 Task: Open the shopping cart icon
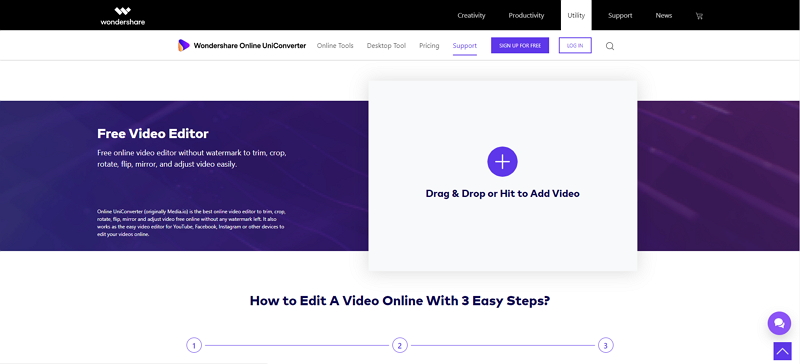699,16
